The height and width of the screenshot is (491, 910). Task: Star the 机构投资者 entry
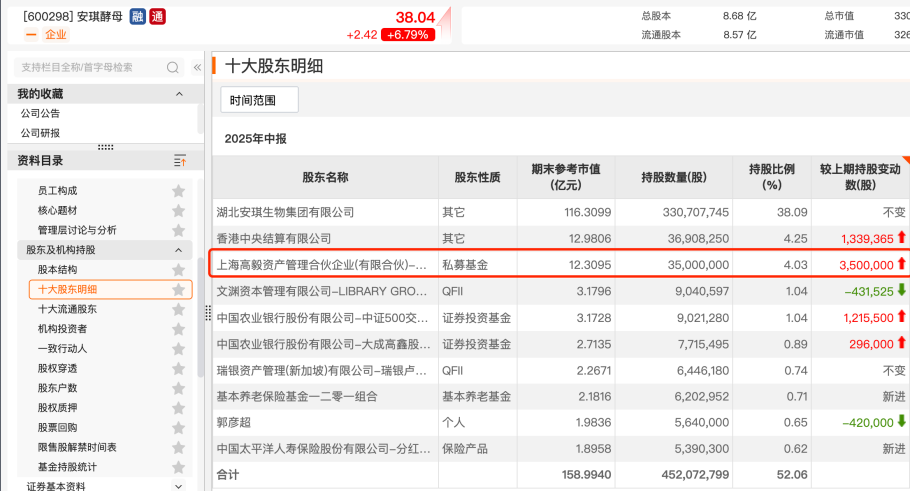click(x=178, y=328)
